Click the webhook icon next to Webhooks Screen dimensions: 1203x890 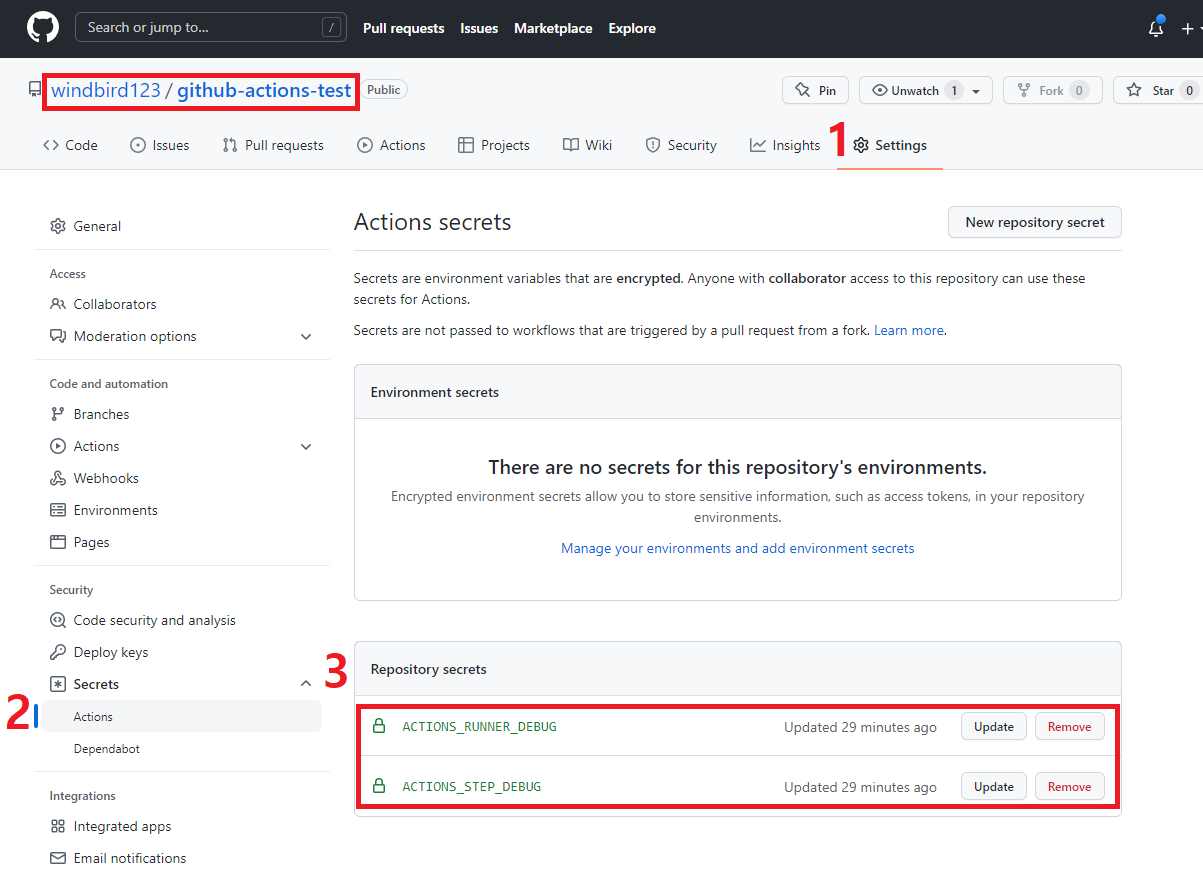click(58, 478)
